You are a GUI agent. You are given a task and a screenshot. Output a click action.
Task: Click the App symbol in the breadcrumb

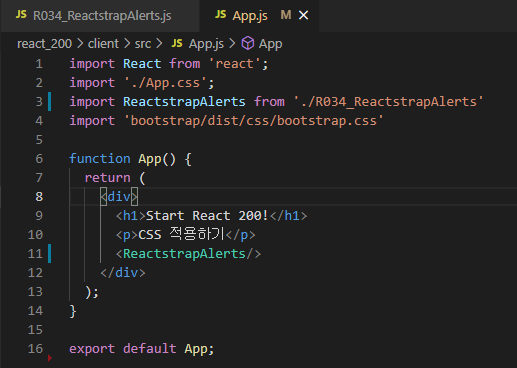[x=270, y=44]
